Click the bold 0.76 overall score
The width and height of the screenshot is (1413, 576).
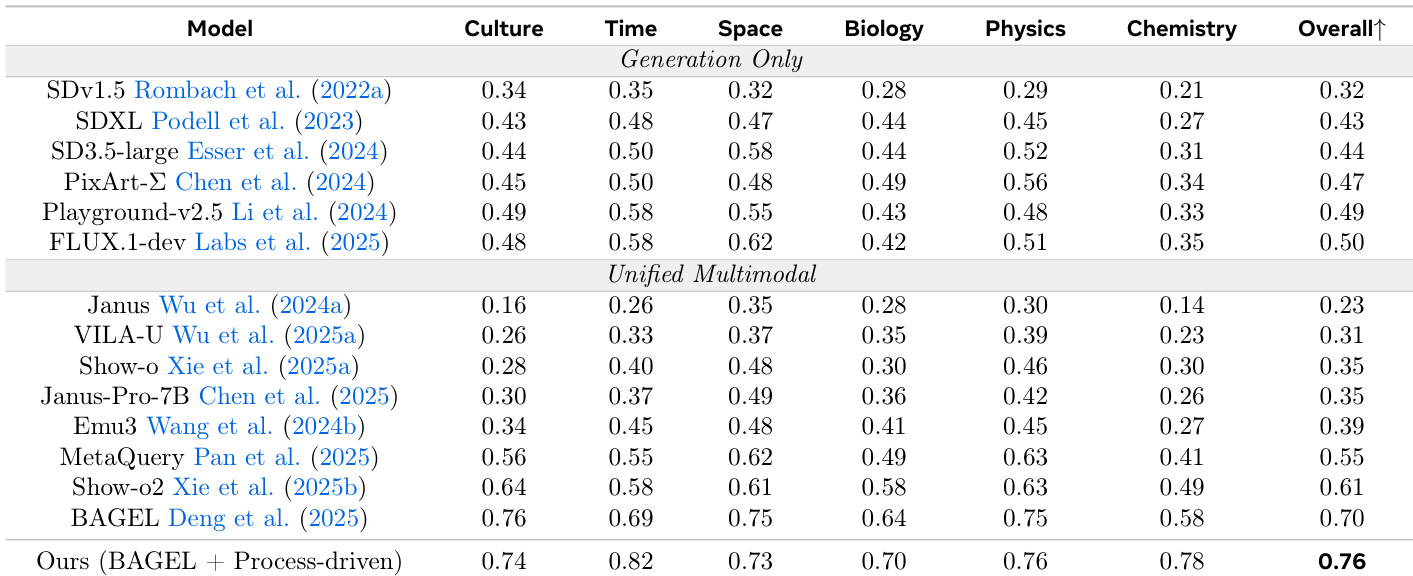click(x=1341, y=562)
